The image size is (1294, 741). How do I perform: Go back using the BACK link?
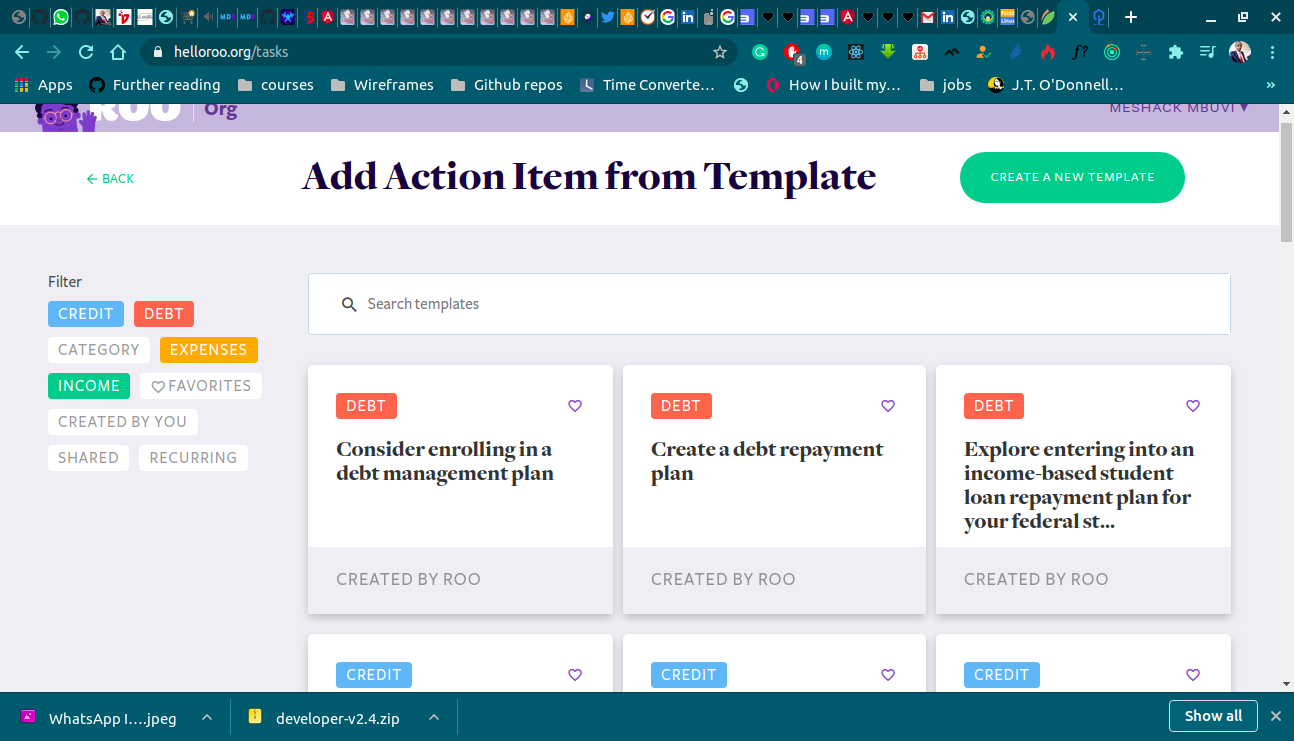pyautogui.click(x=110, y=179)
